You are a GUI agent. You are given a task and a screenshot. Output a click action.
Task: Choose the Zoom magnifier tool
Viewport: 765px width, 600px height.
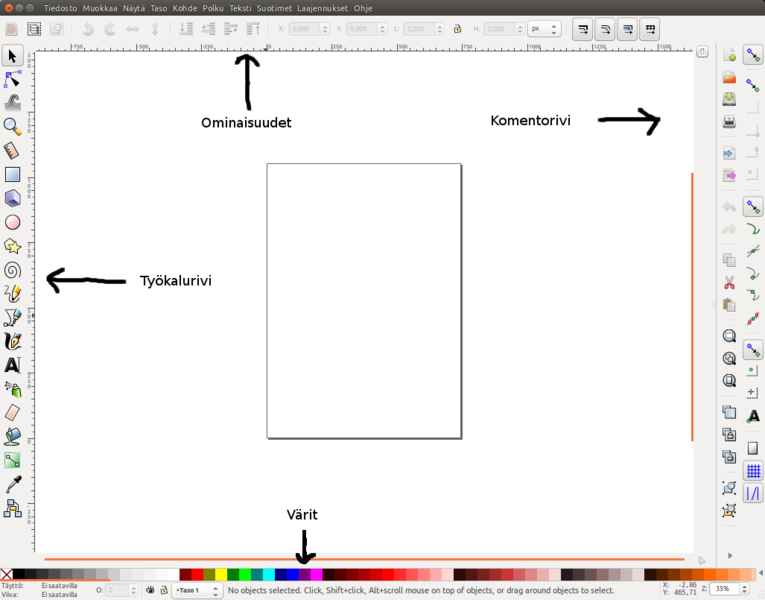12,126
